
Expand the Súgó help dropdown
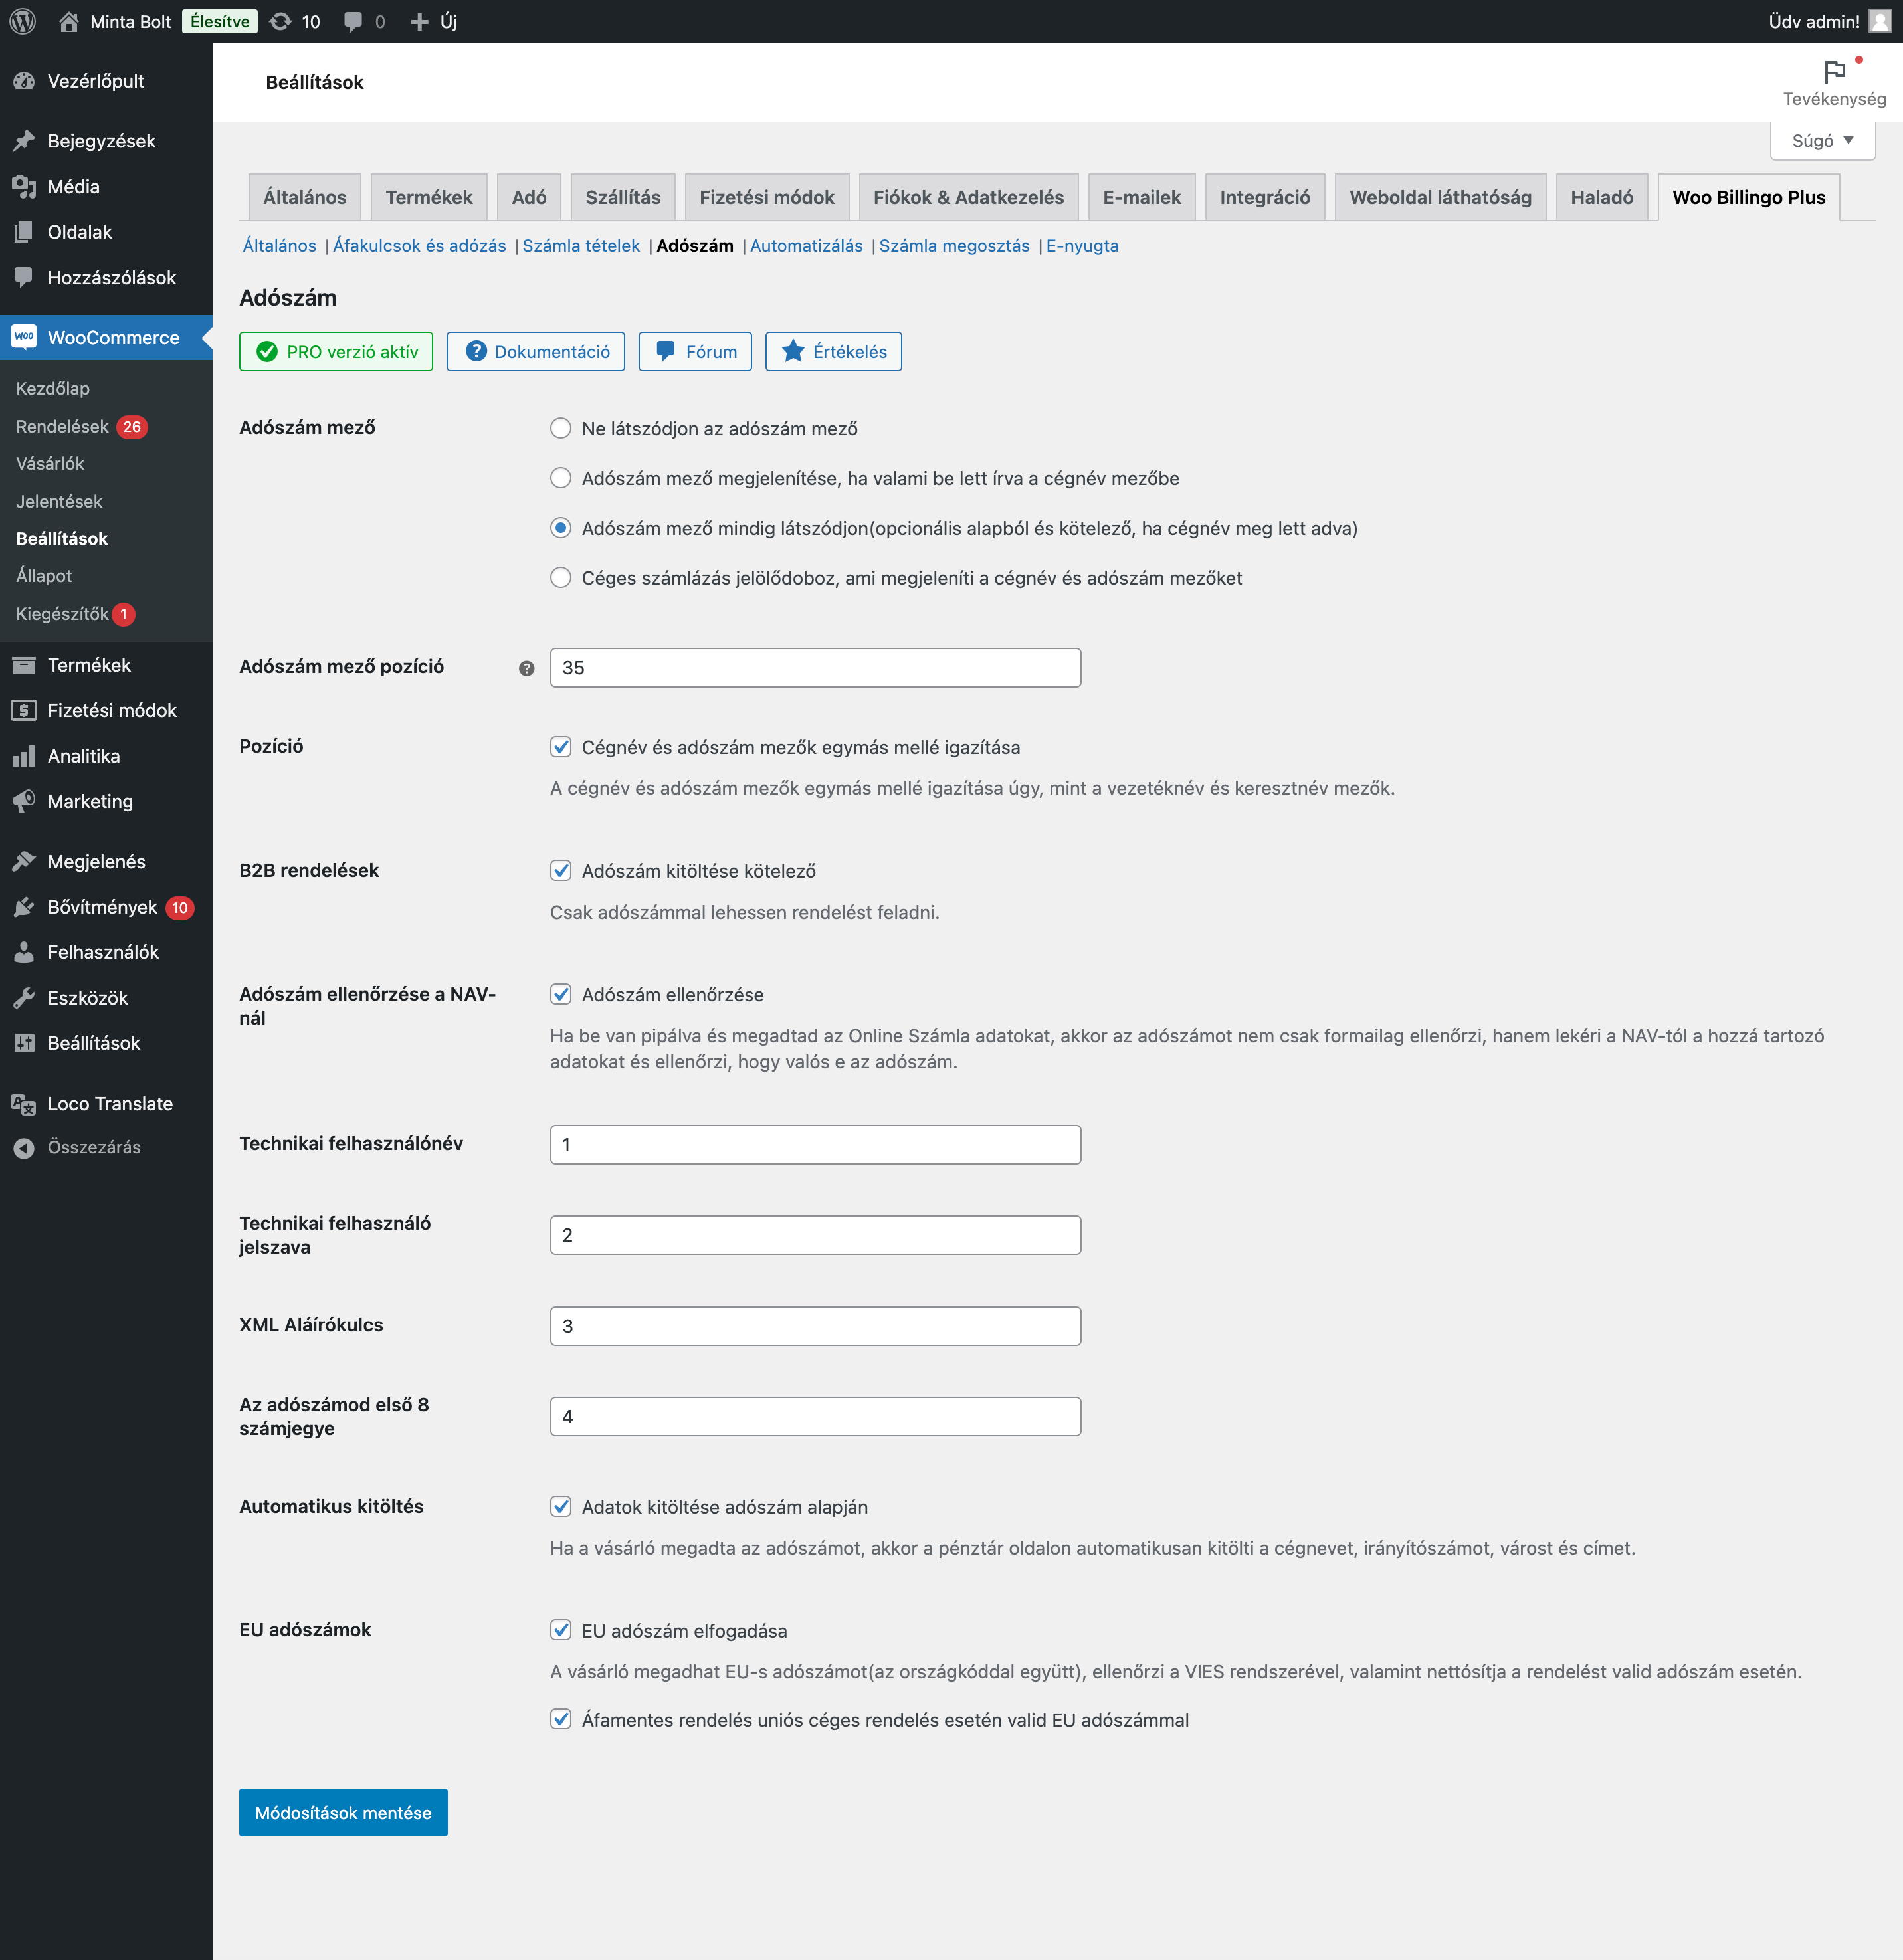1822,140
